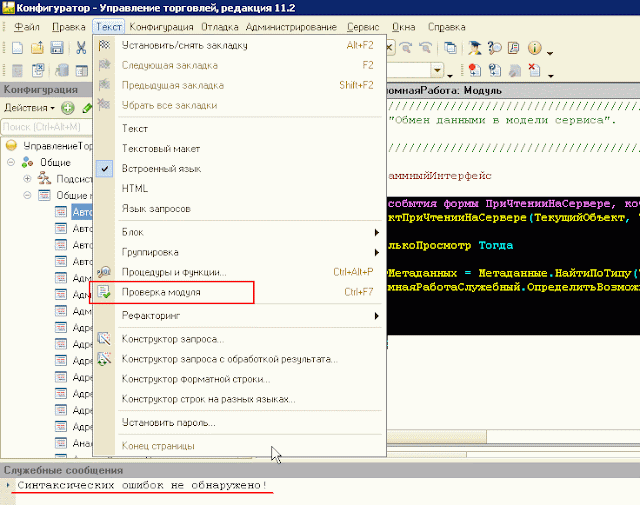The height and width of the screenshot is (505, 640).
Task: Select the УправлениеТорговлей root tree item
Action: [57, 146]
